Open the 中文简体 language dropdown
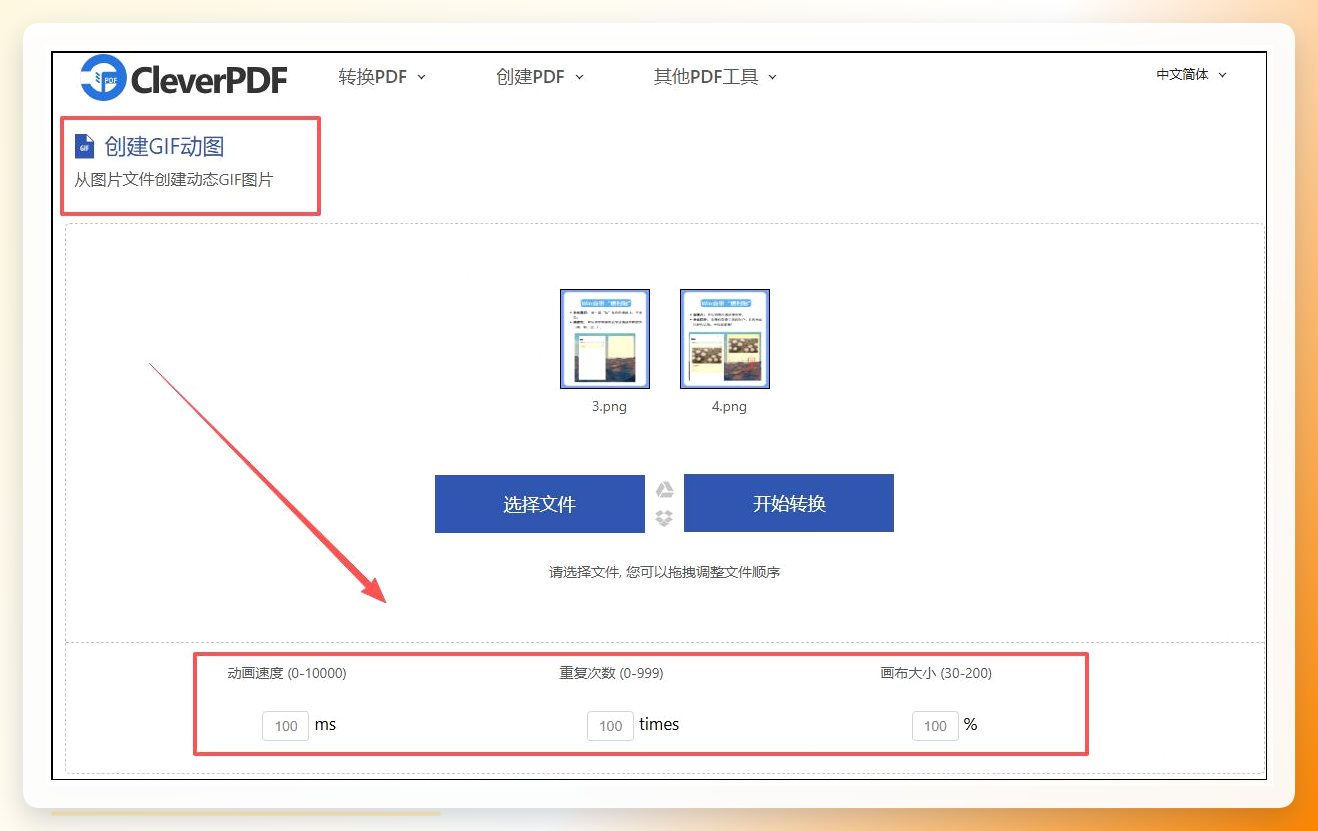The height and width of the screenshot is (831, 1318). pos(1191,74)
